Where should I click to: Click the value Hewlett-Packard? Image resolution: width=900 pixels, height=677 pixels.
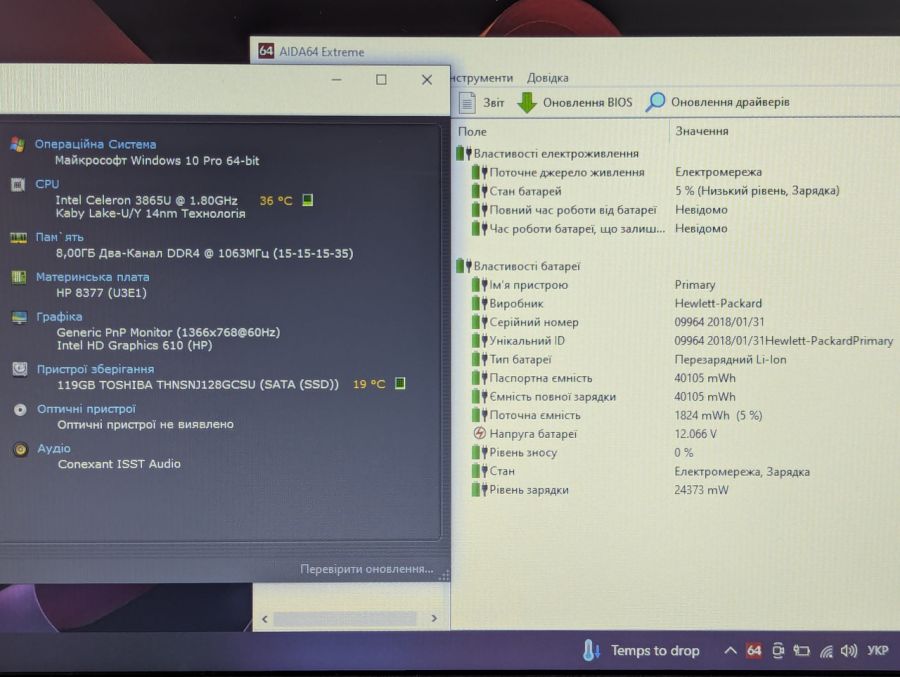click(x=718, y=303)
